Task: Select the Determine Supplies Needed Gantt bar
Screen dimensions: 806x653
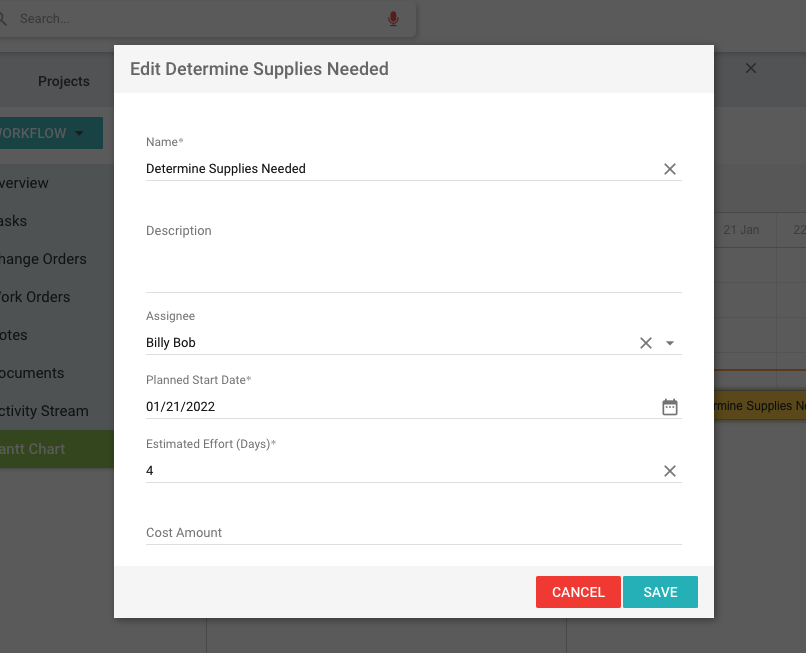Action: [x=760, y=406]
